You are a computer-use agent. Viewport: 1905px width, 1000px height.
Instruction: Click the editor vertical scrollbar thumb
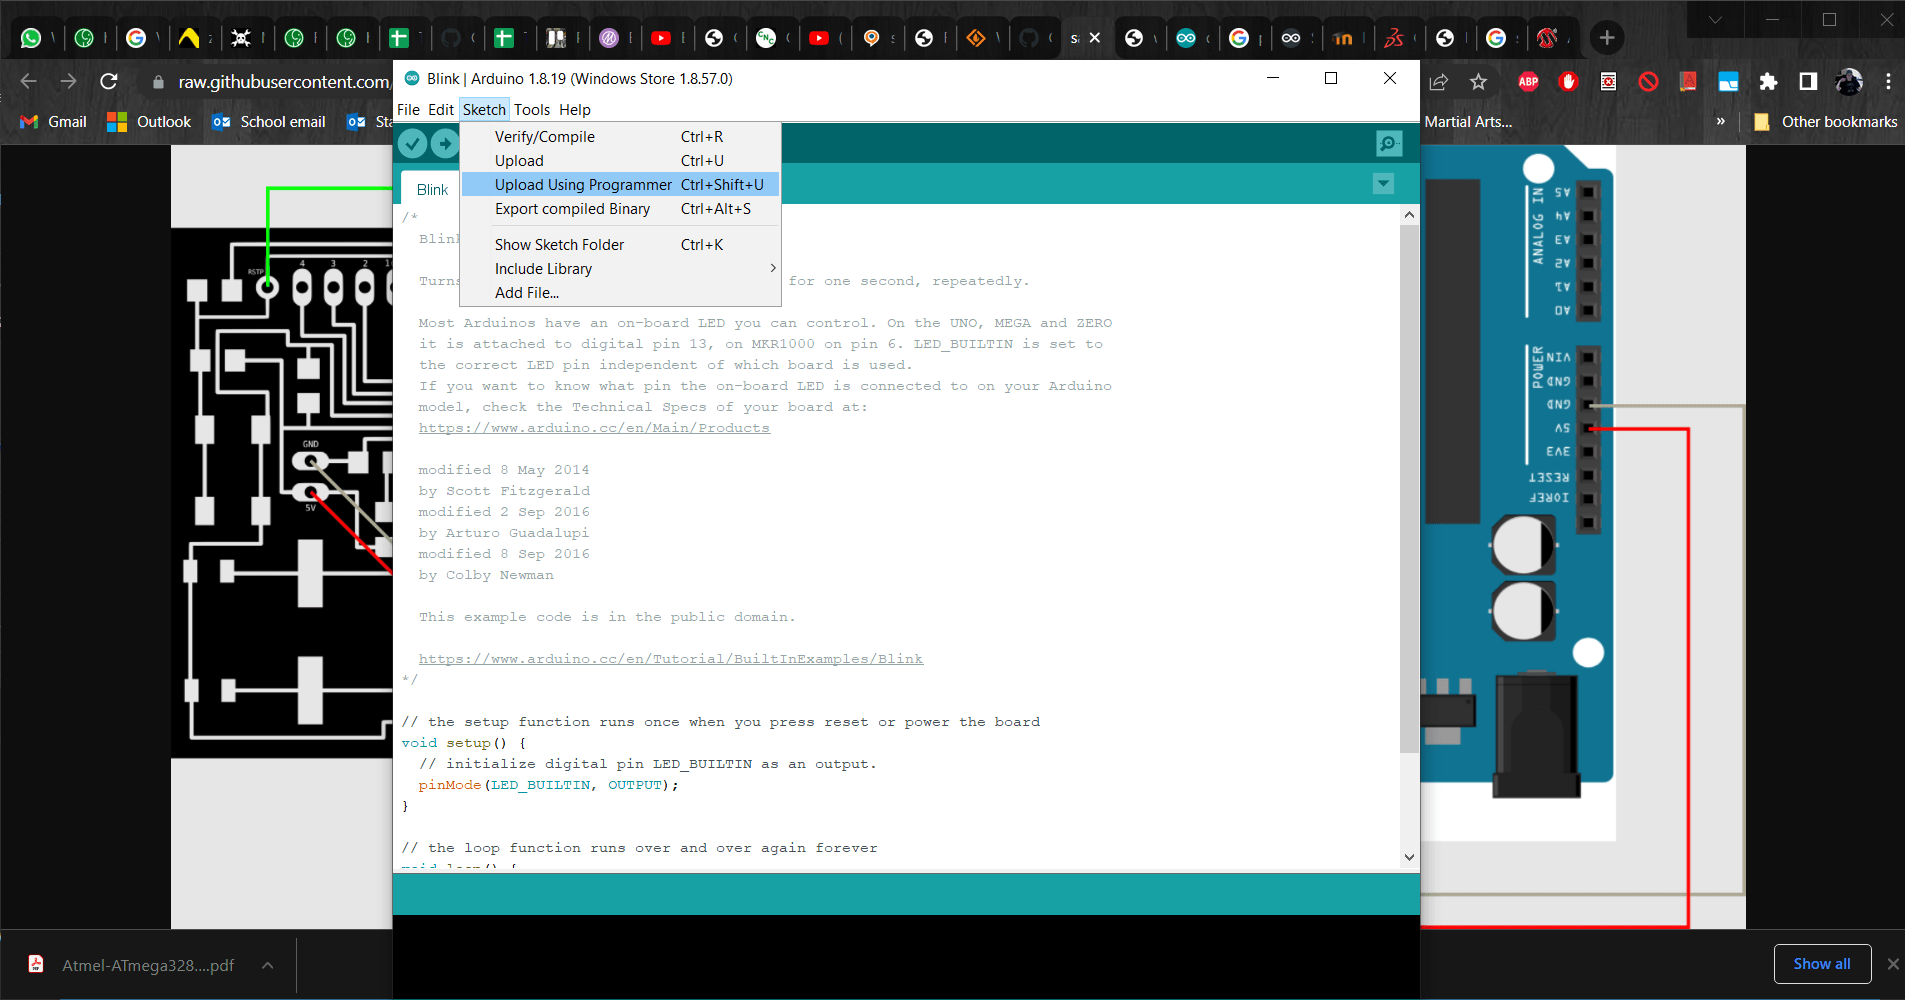tap(1409, 488)
